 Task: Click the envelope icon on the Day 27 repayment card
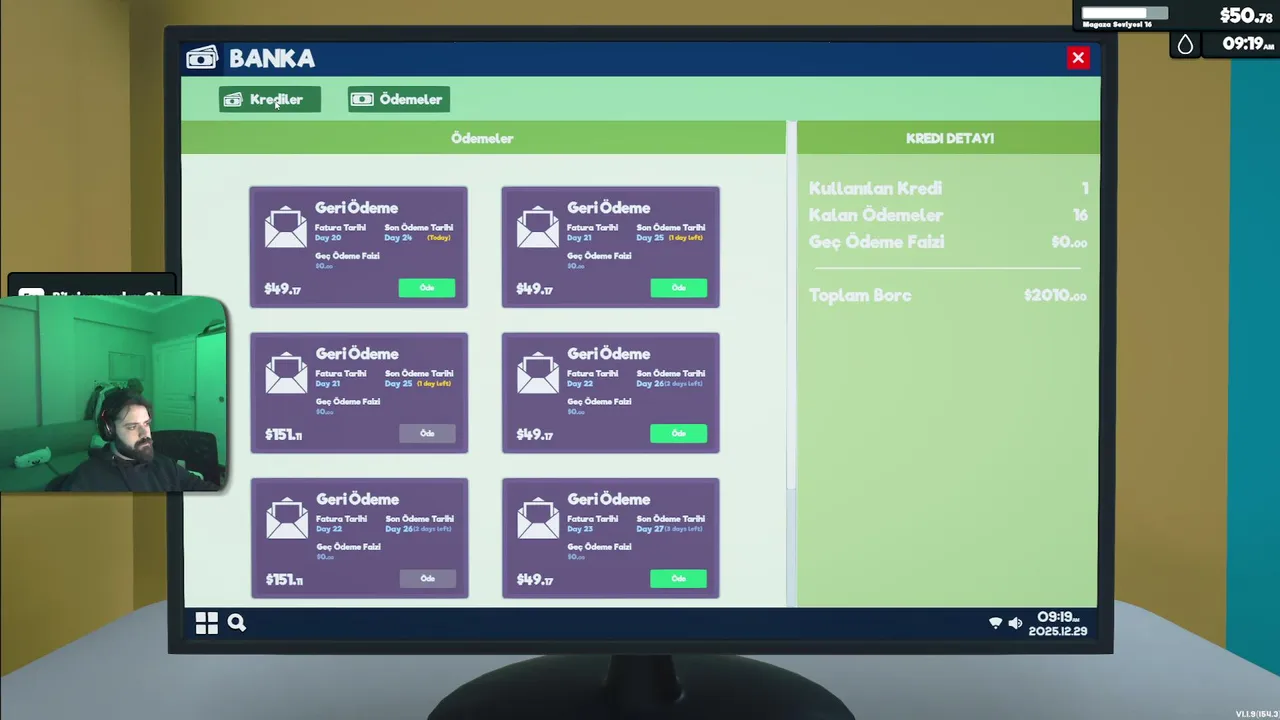click(538, 518)
